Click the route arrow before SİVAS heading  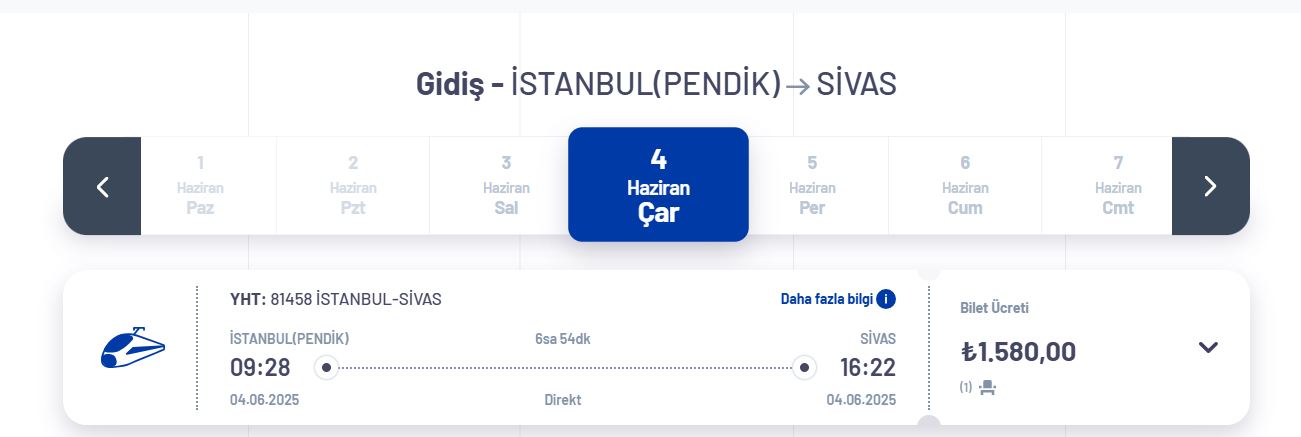pyautogui.click(x=798, y=86)
